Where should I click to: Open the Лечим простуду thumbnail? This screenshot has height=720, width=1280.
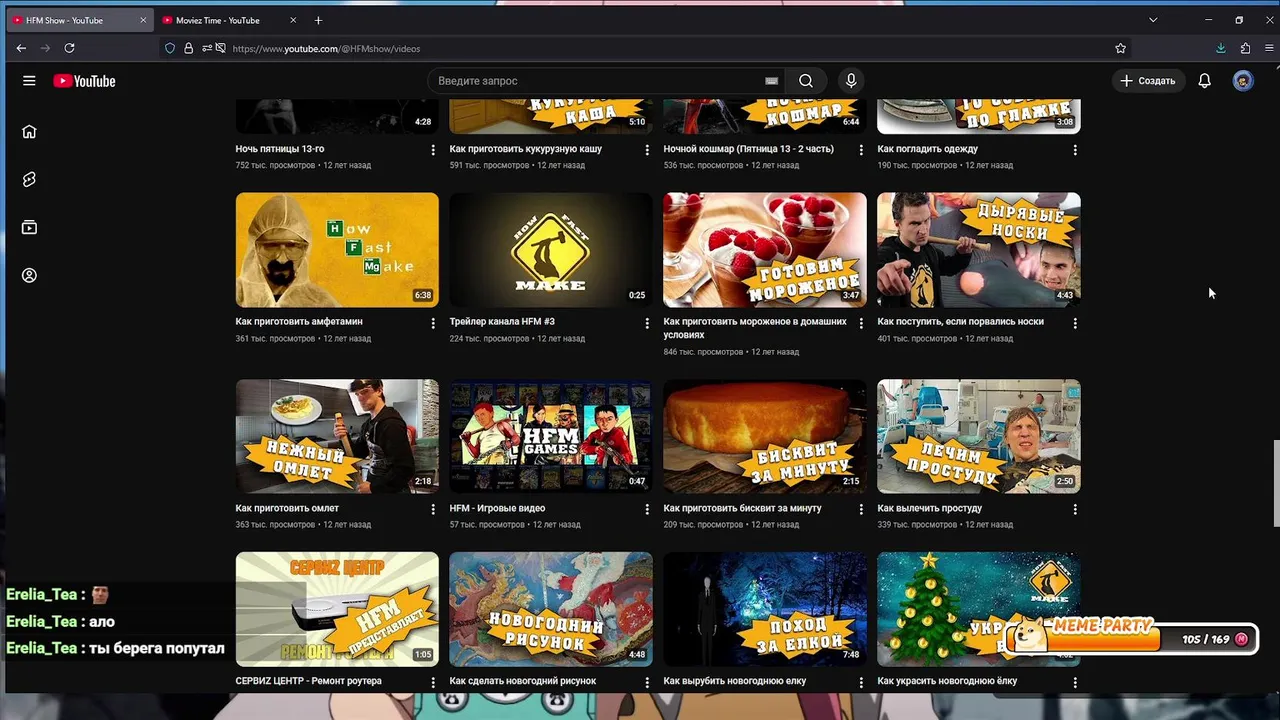[979, 436]
